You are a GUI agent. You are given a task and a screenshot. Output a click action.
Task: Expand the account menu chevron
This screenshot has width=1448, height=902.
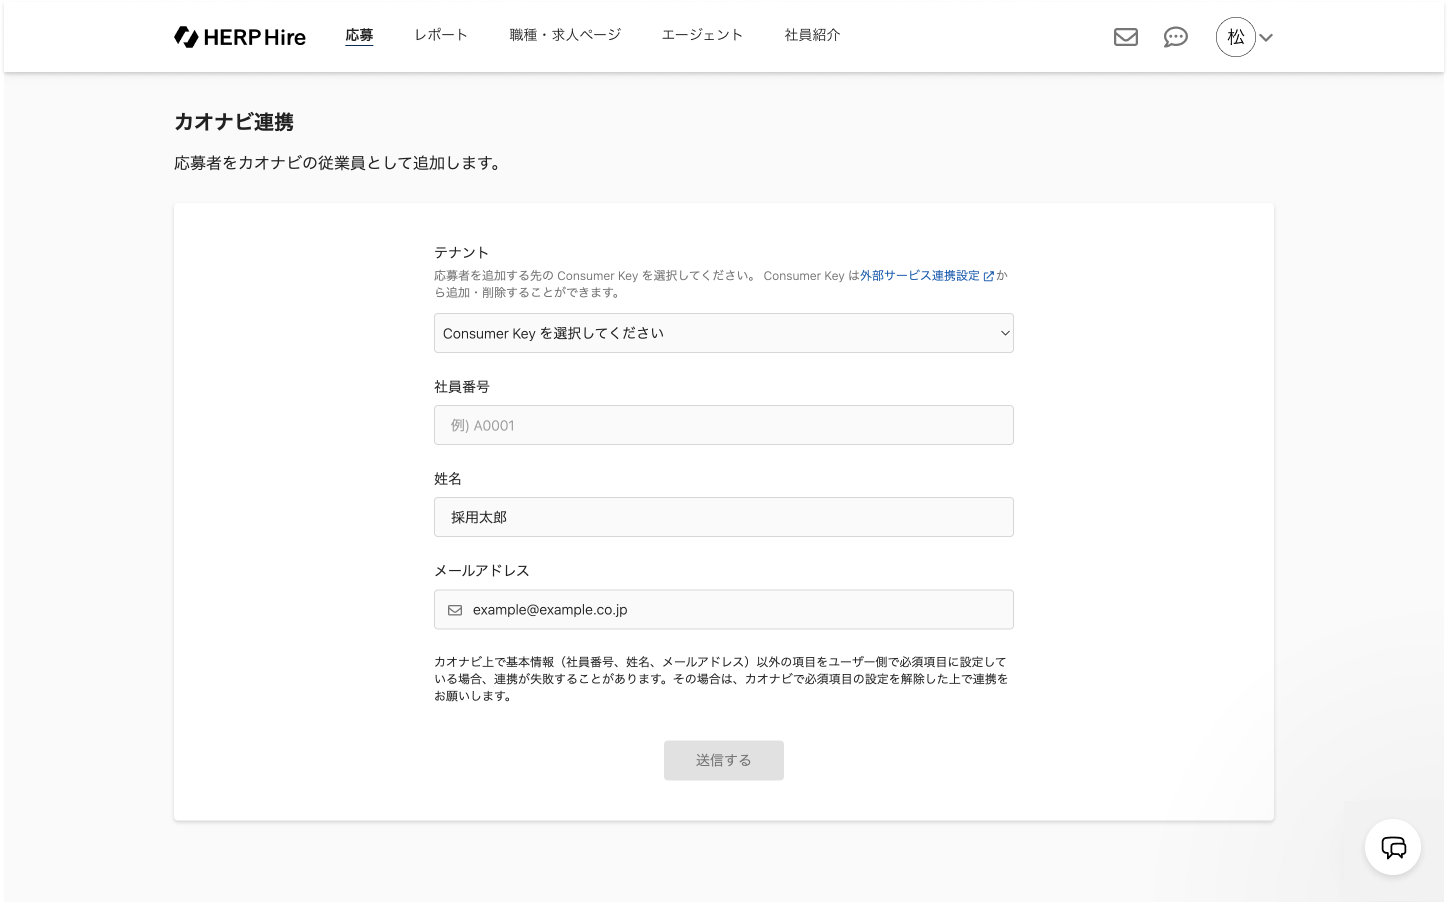(x=1266, y=38)
